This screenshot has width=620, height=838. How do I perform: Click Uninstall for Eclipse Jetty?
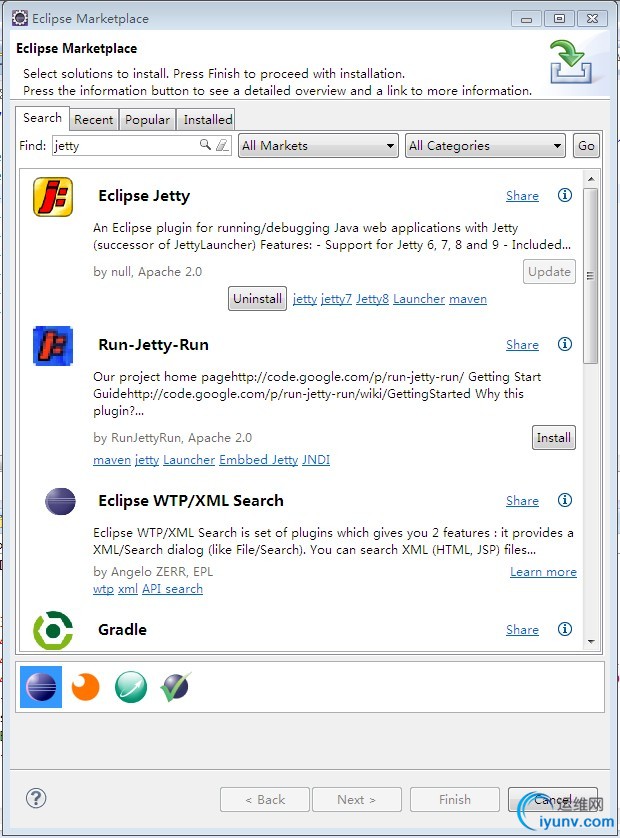pos(257,298)
